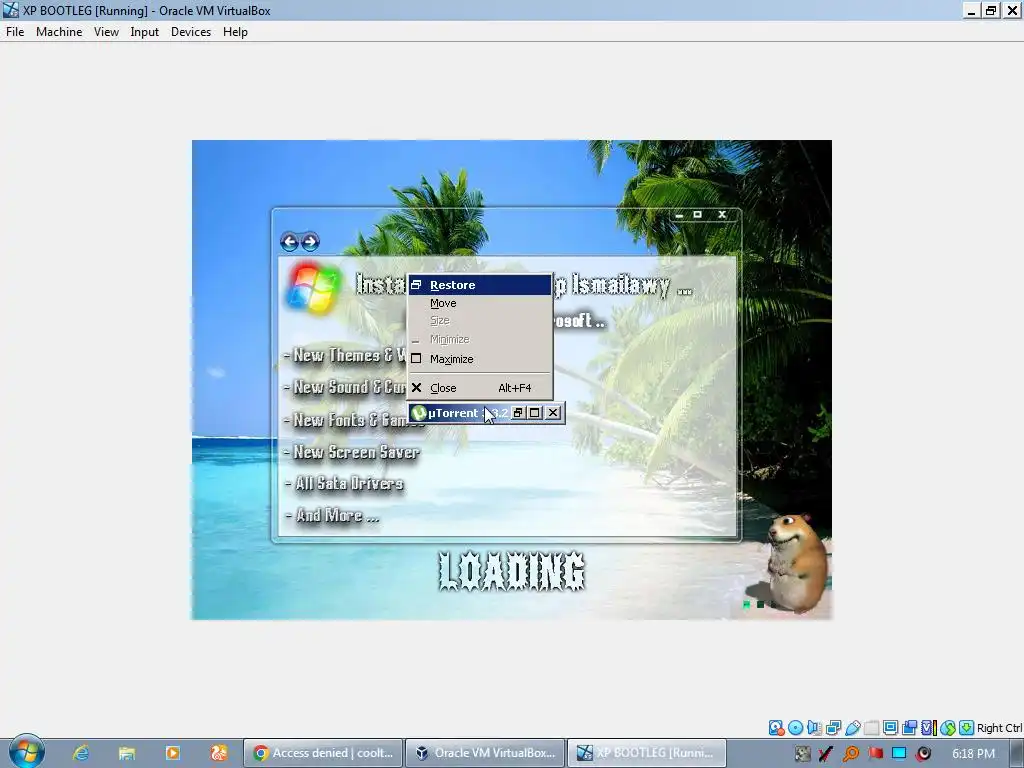
Task: Click the Show desktop strip
Action: click(1017, 754)
